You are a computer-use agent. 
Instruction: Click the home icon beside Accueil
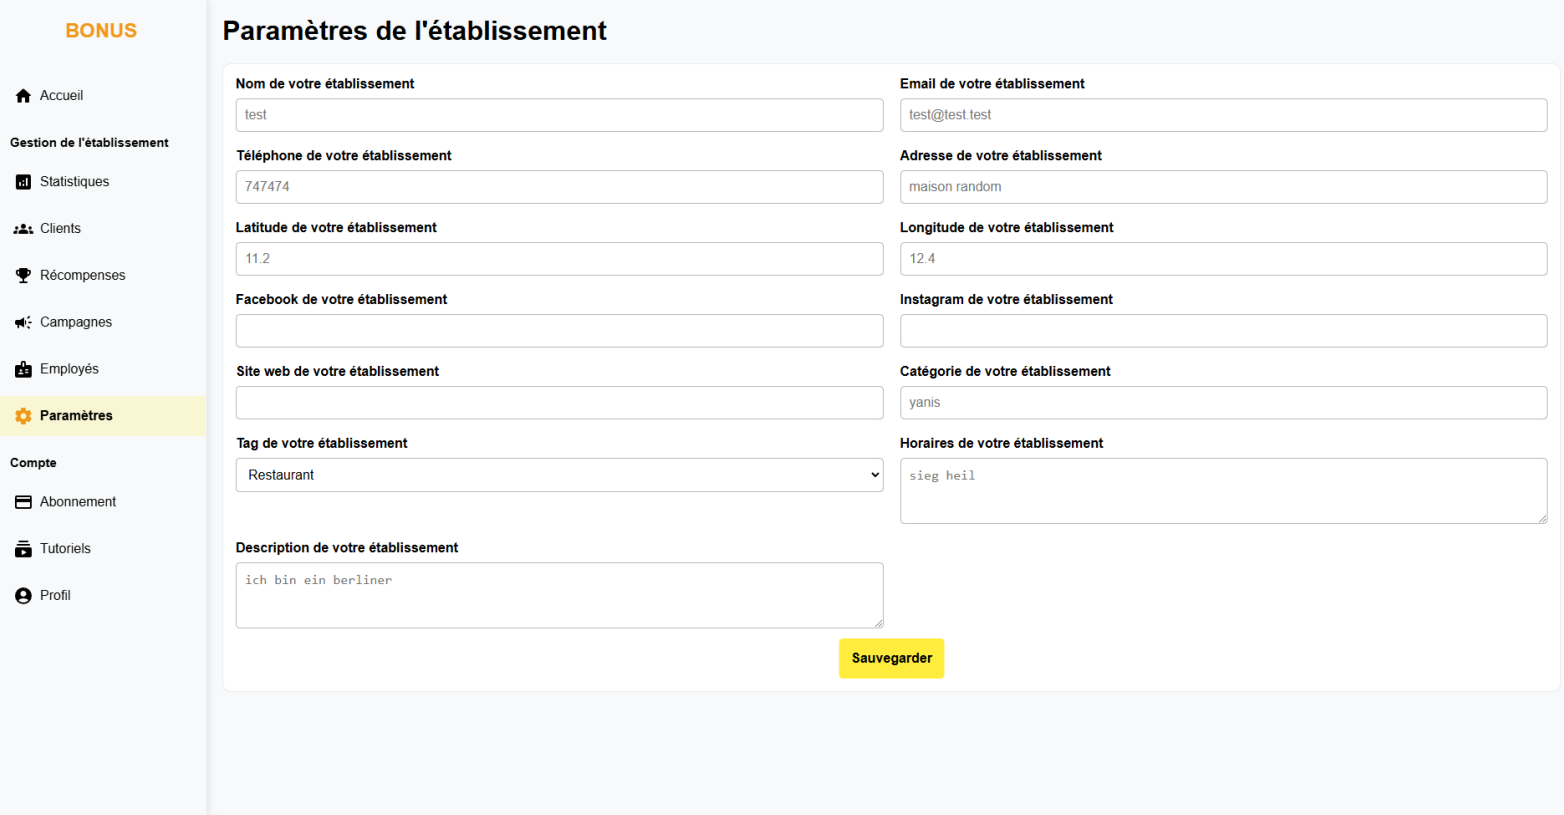click(x=23, y=96)
